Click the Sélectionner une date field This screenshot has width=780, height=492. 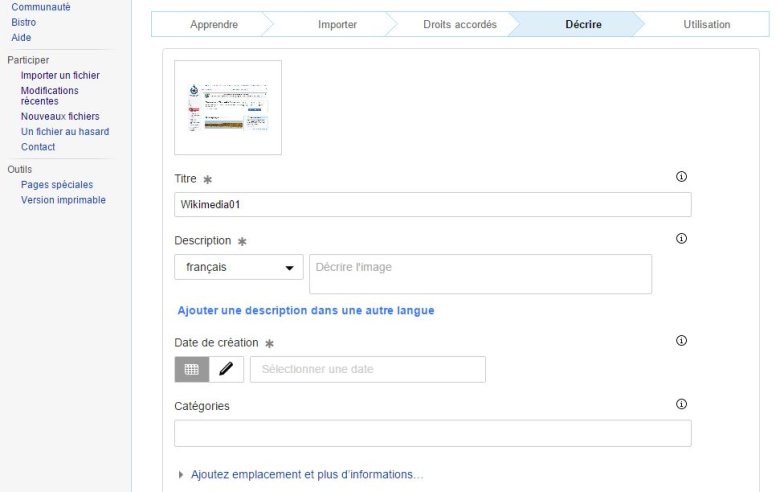[368, 369]
